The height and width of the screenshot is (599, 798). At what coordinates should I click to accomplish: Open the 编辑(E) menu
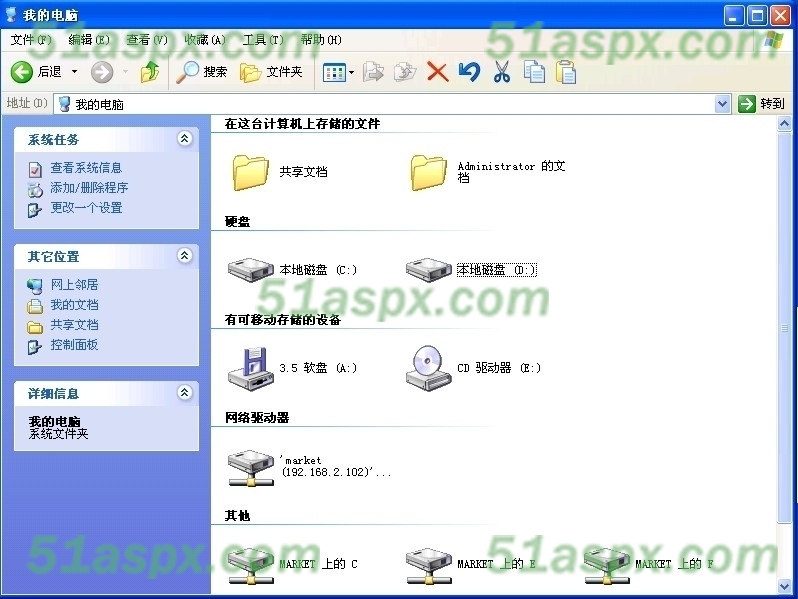point(89,40)
